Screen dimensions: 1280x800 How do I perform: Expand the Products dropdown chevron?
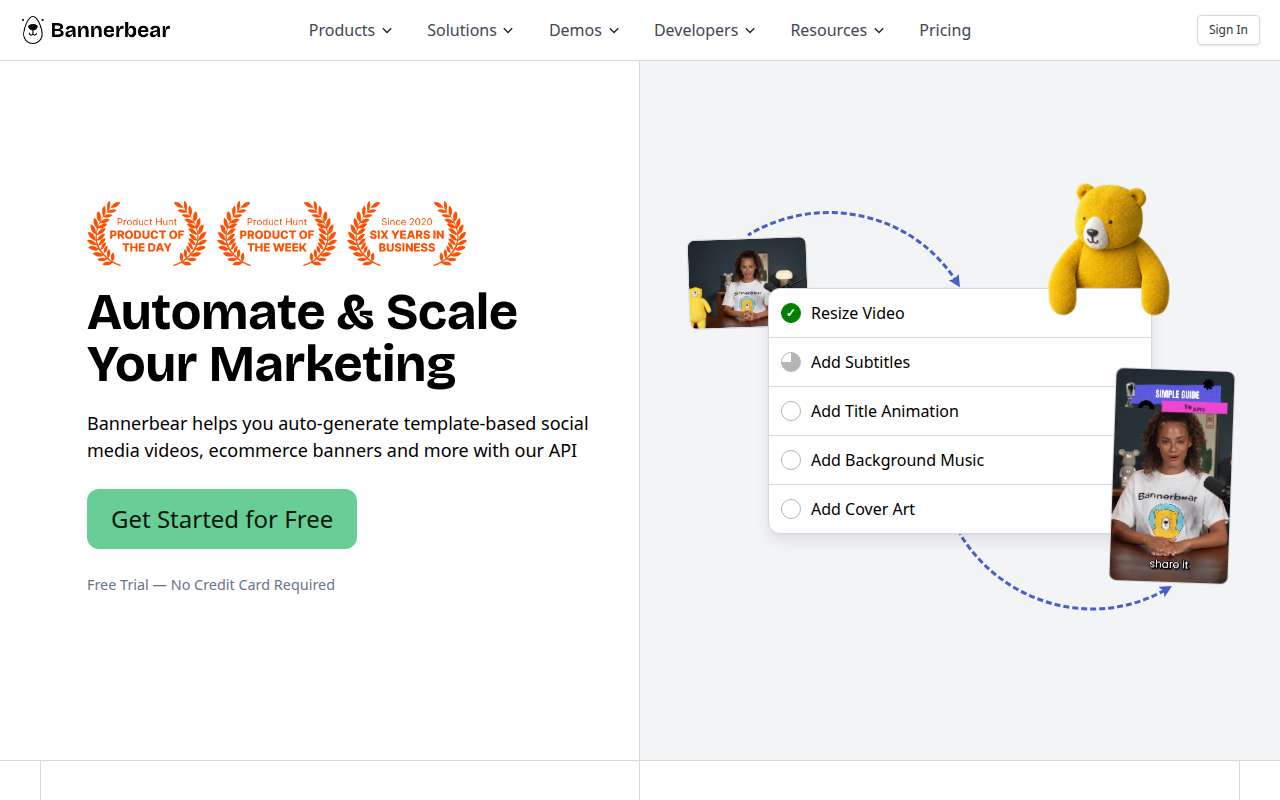tap(387, 31)
